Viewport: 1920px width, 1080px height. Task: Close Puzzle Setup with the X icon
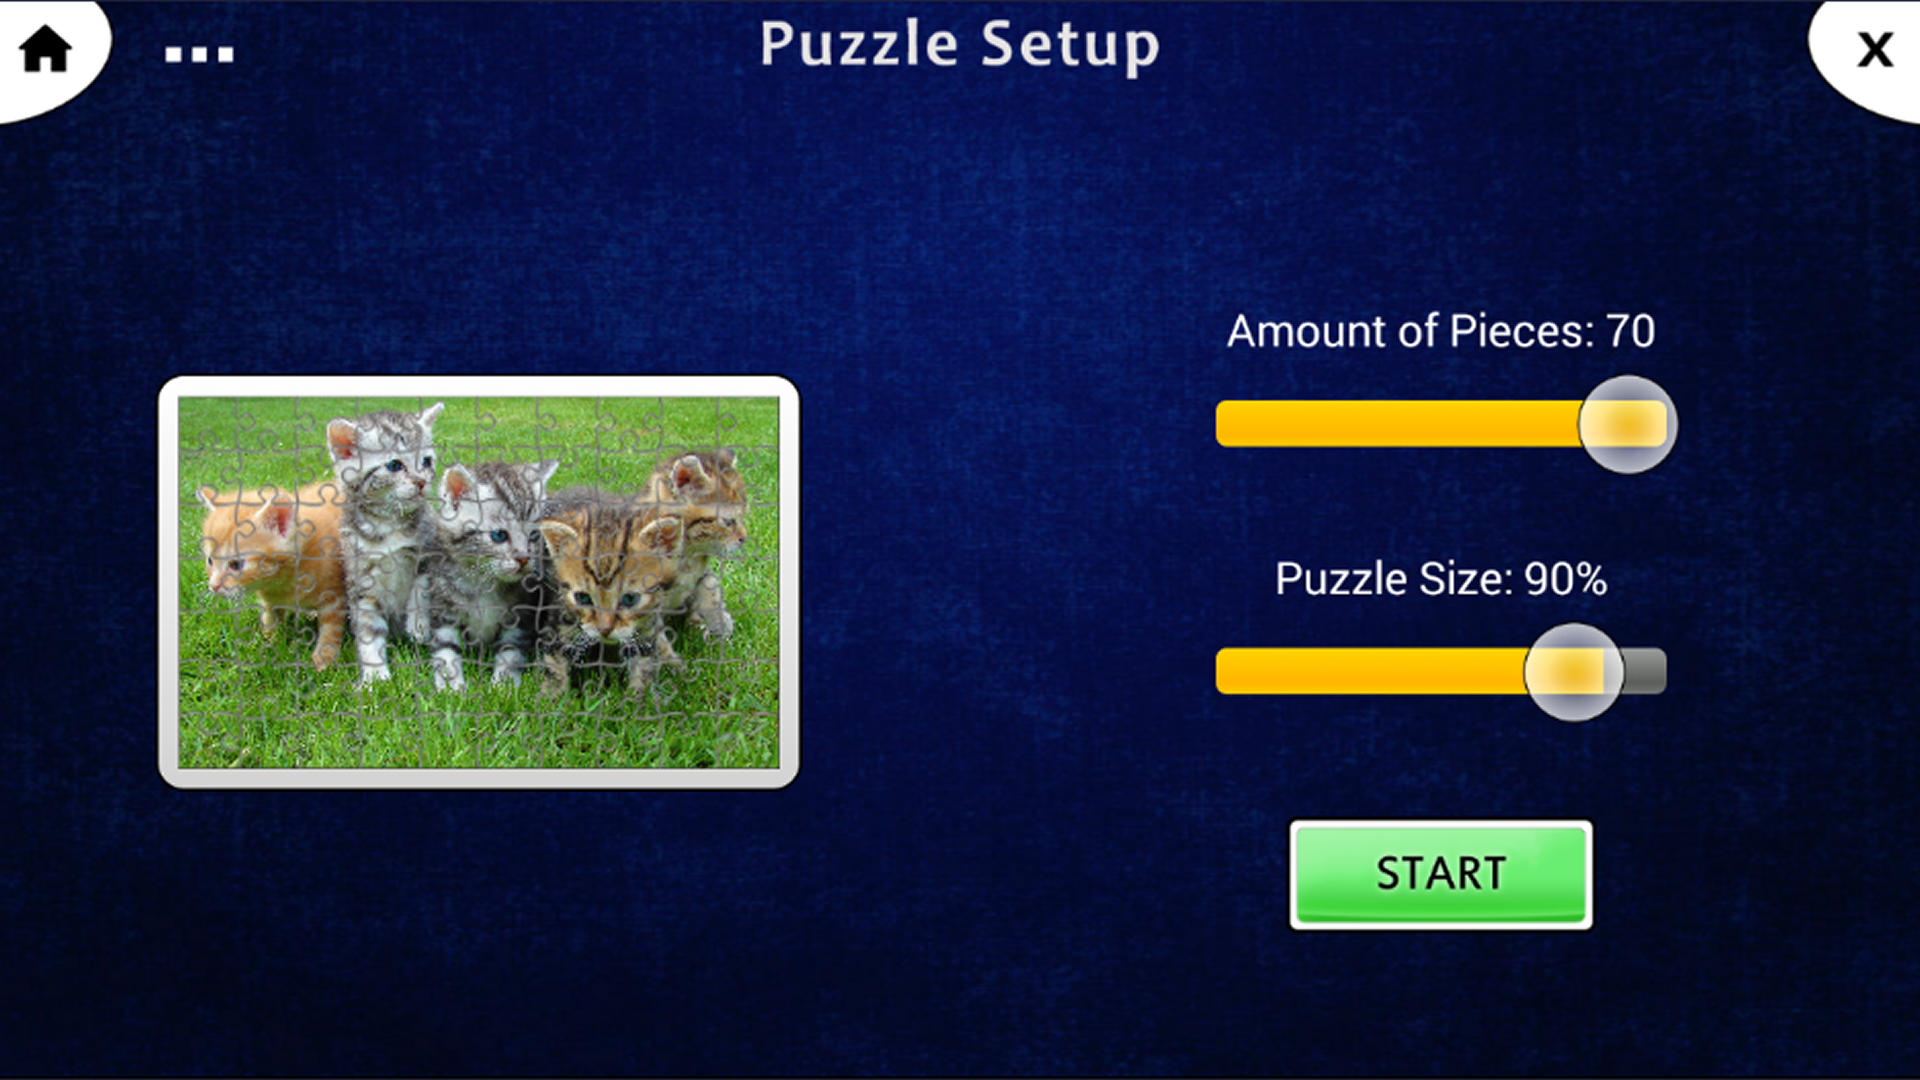tap(1875, 49)
